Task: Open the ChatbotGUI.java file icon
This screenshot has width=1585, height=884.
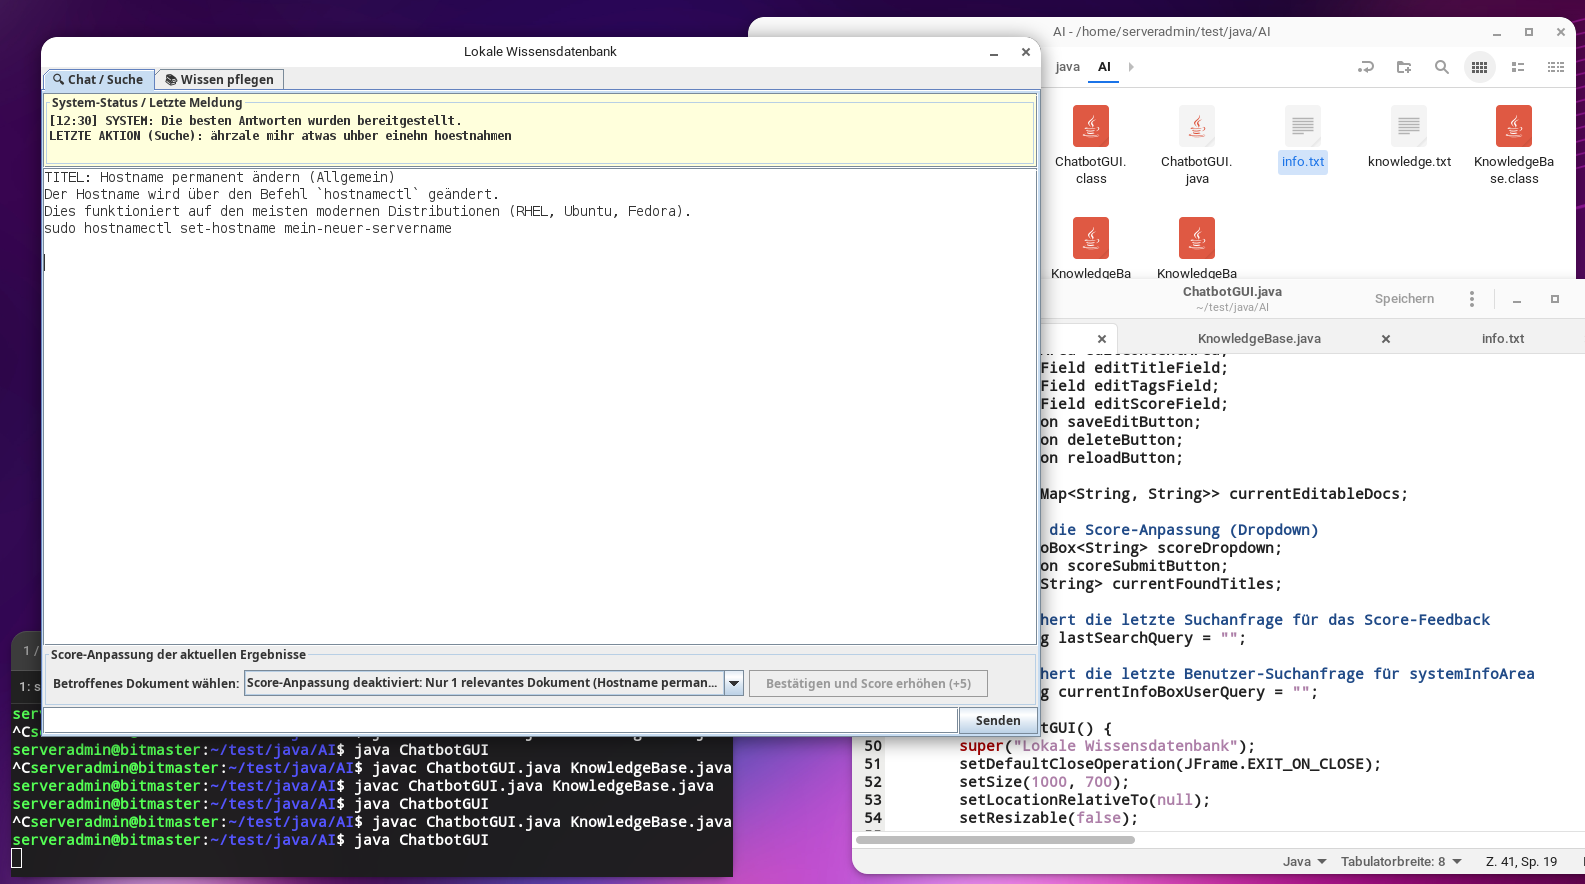Action: tap(1197, 127)
